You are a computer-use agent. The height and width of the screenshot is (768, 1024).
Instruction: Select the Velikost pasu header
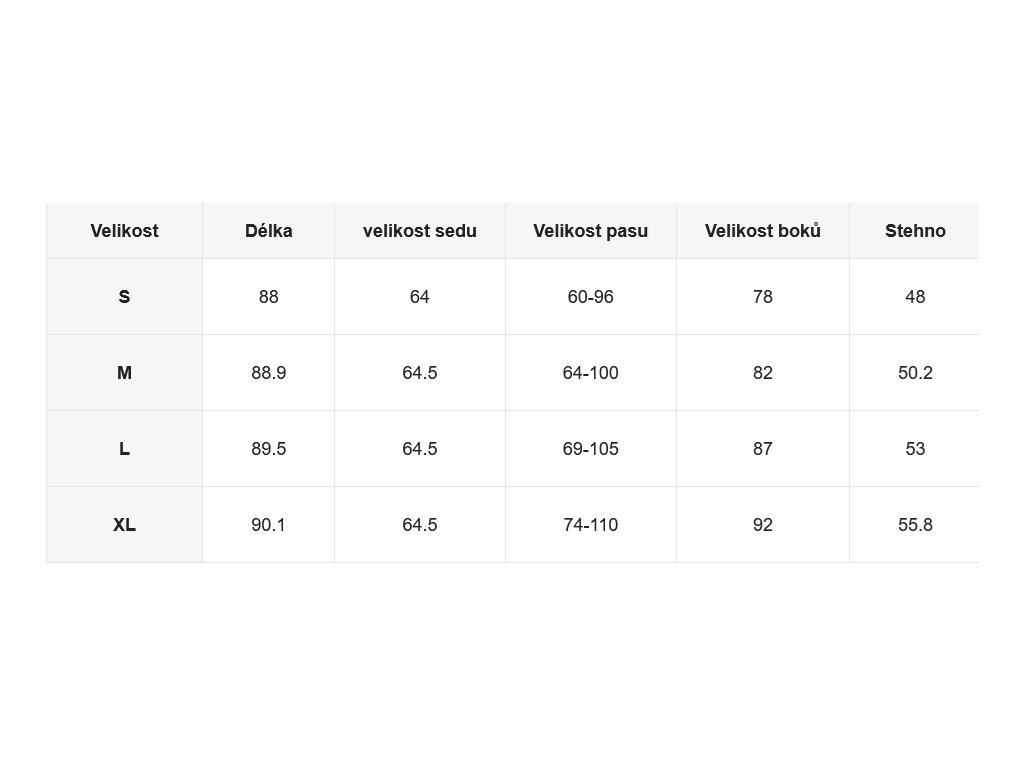pos(591,231)
